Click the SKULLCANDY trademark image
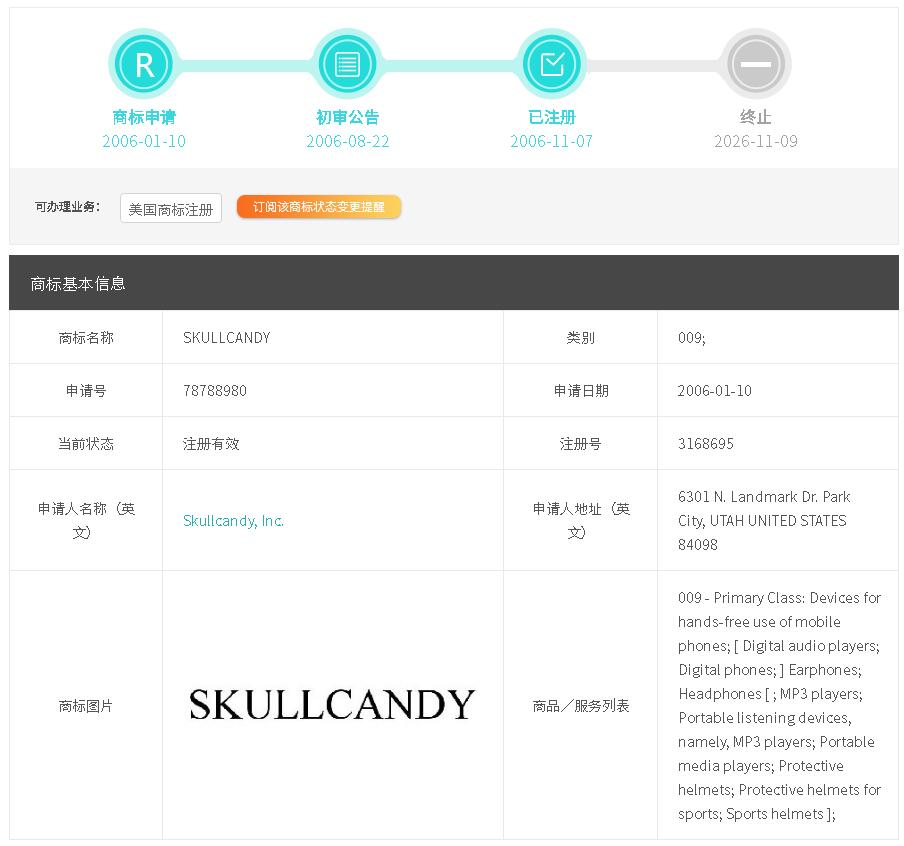The height and width of the screenshot is (846, 904). (332, 705)
